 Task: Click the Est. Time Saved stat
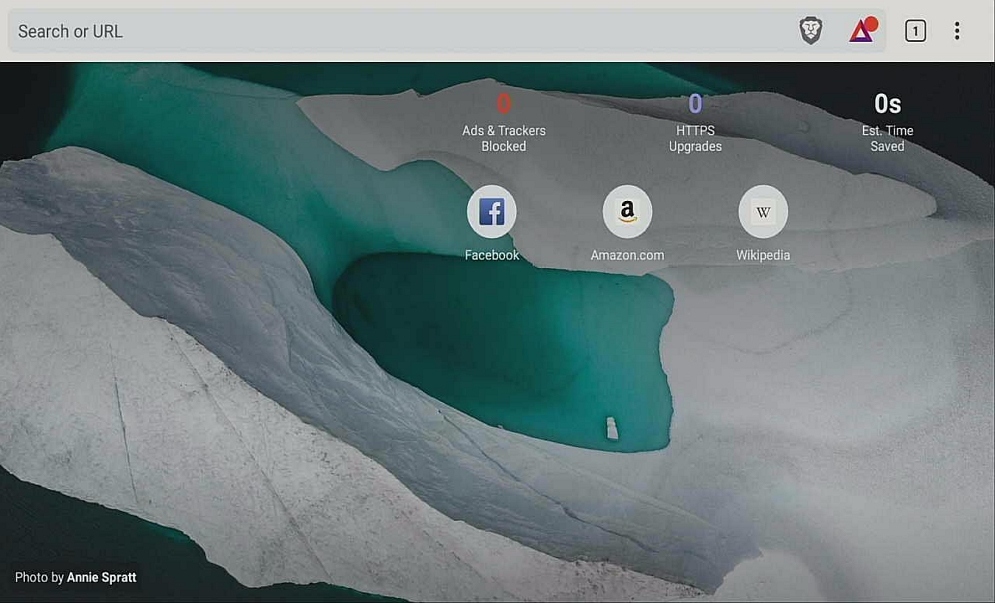pyautogui.click(x=887, y=123)
